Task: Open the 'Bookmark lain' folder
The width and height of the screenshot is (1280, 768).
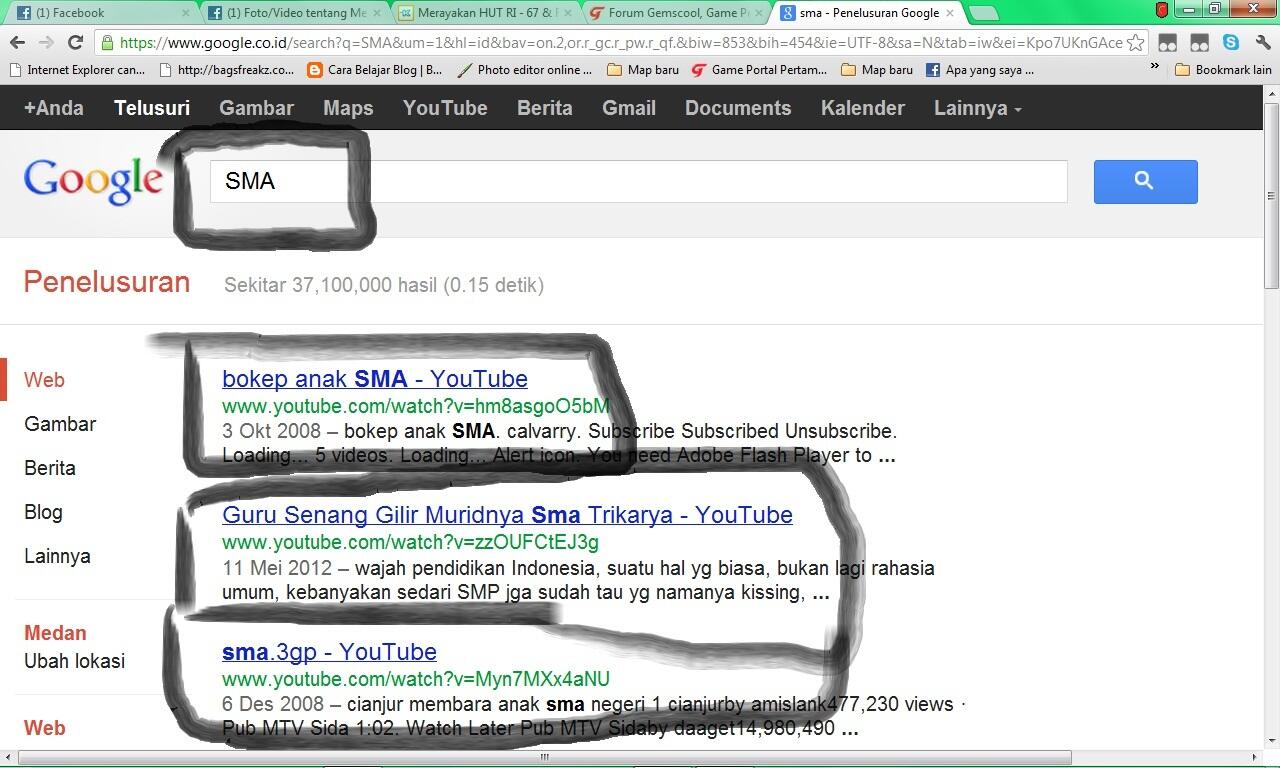Action: coord(1224,70)
